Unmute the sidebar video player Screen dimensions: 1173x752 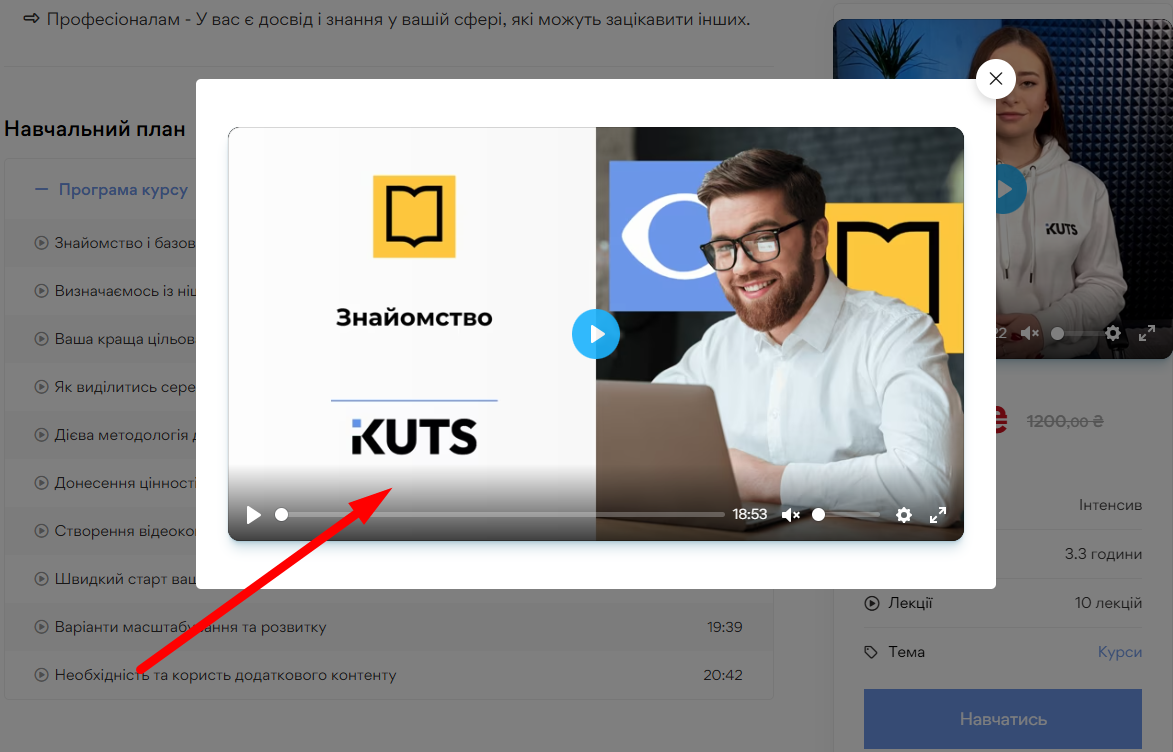pos(1030,333)
